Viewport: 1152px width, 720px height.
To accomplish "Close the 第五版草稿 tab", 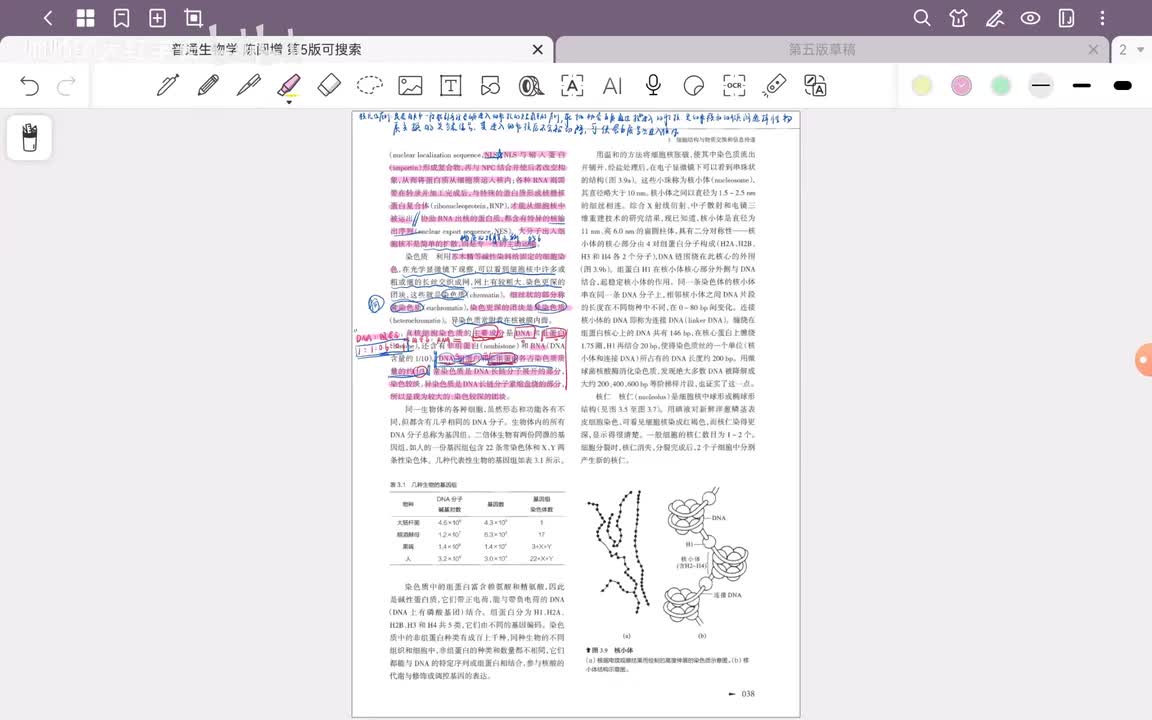I will (x=1093, y=49).
